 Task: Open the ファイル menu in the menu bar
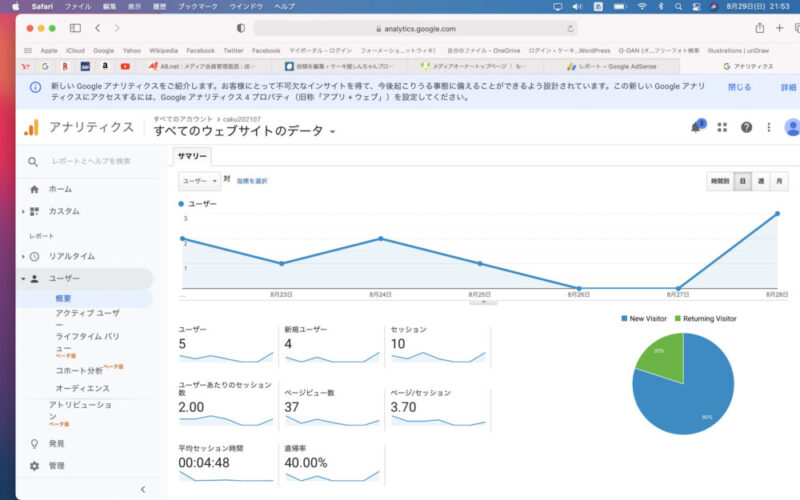[x=78, y=7]
